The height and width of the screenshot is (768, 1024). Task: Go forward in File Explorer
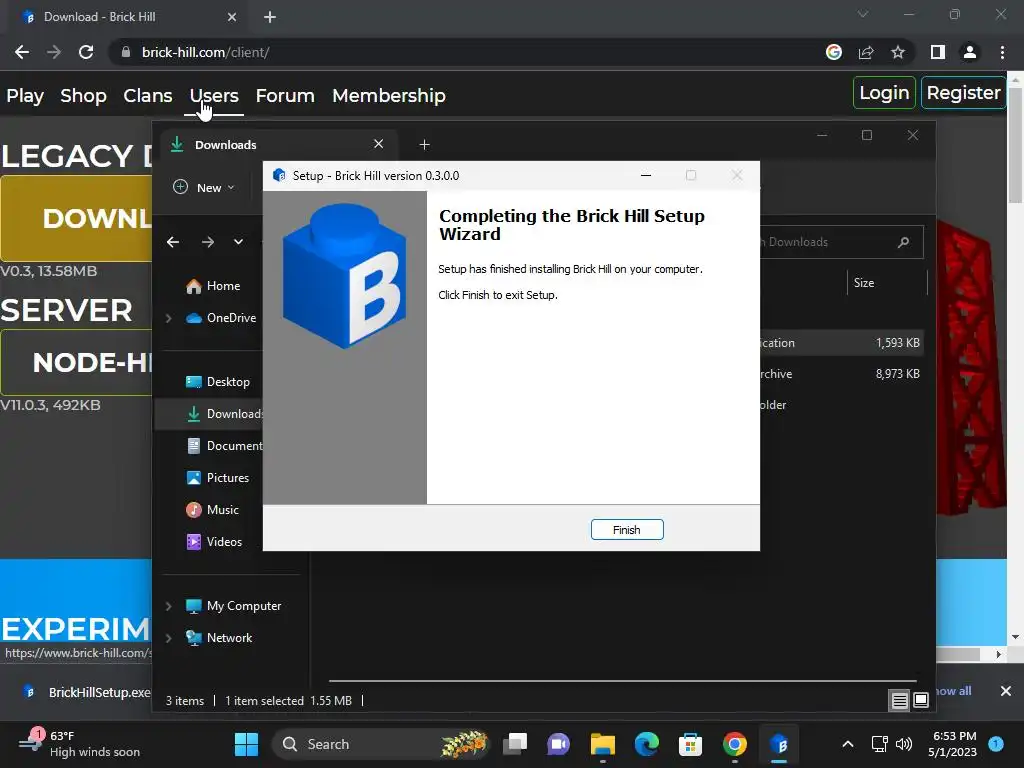208,242
